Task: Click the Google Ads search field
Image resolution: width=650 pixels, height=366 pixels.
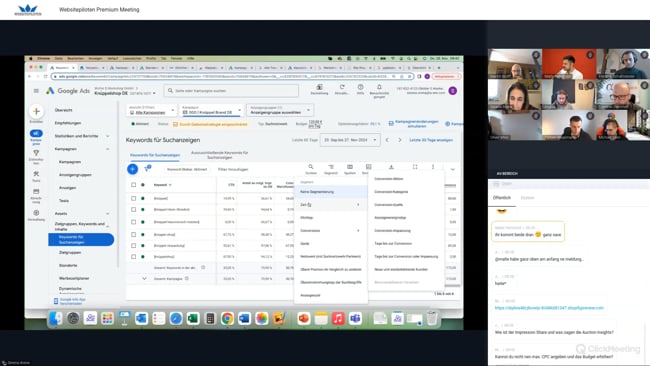Action: click(x=231, y=91)
